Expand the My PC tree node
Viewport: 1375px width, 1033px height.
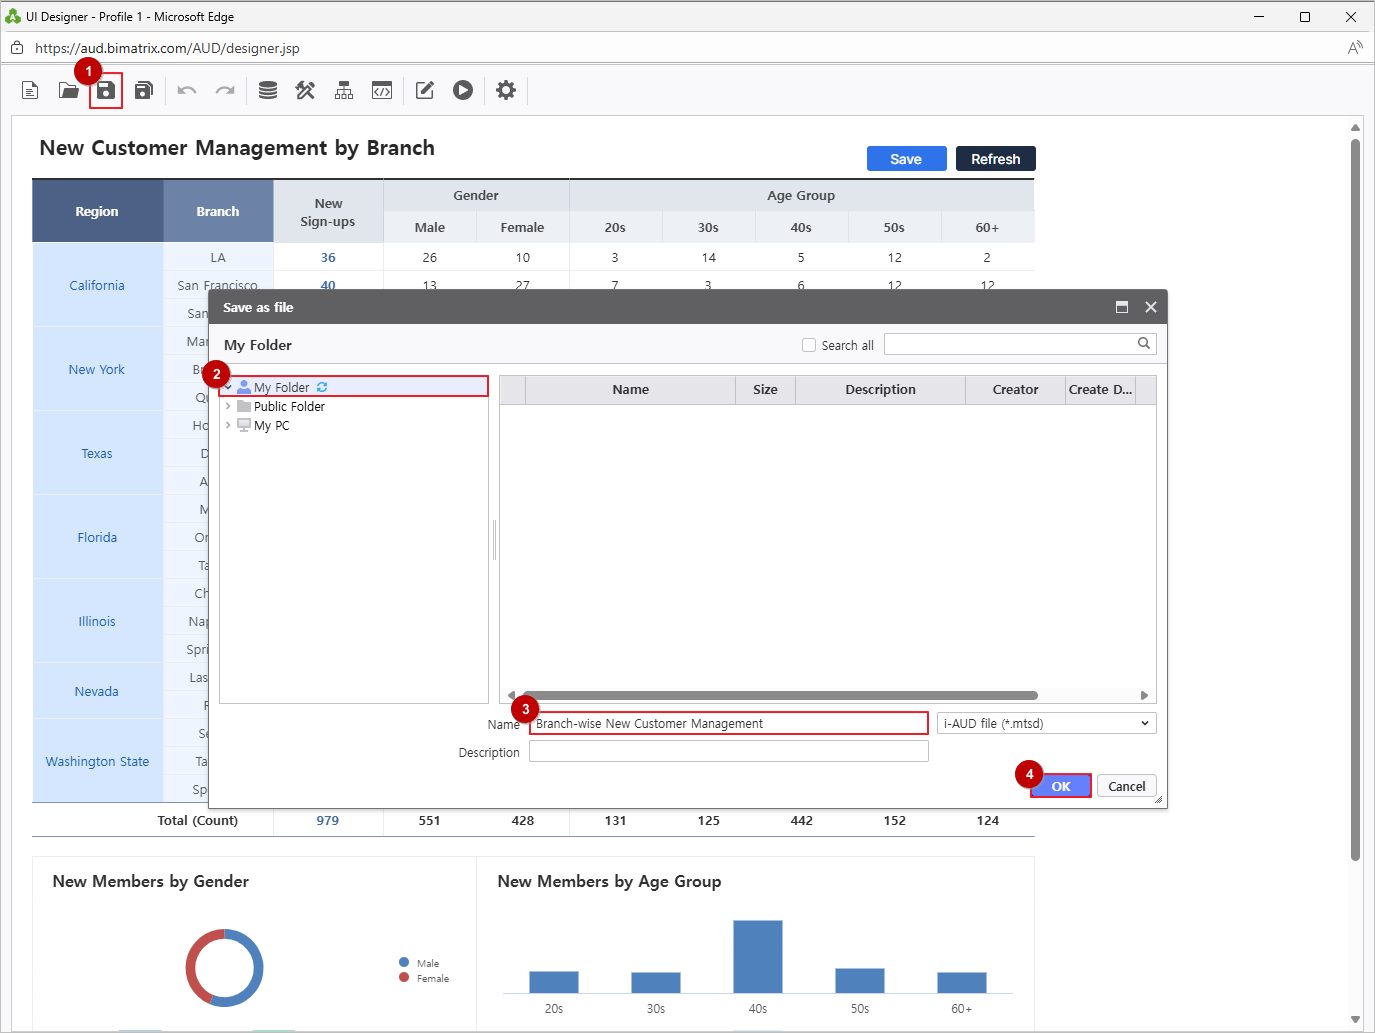coord(228,425)
